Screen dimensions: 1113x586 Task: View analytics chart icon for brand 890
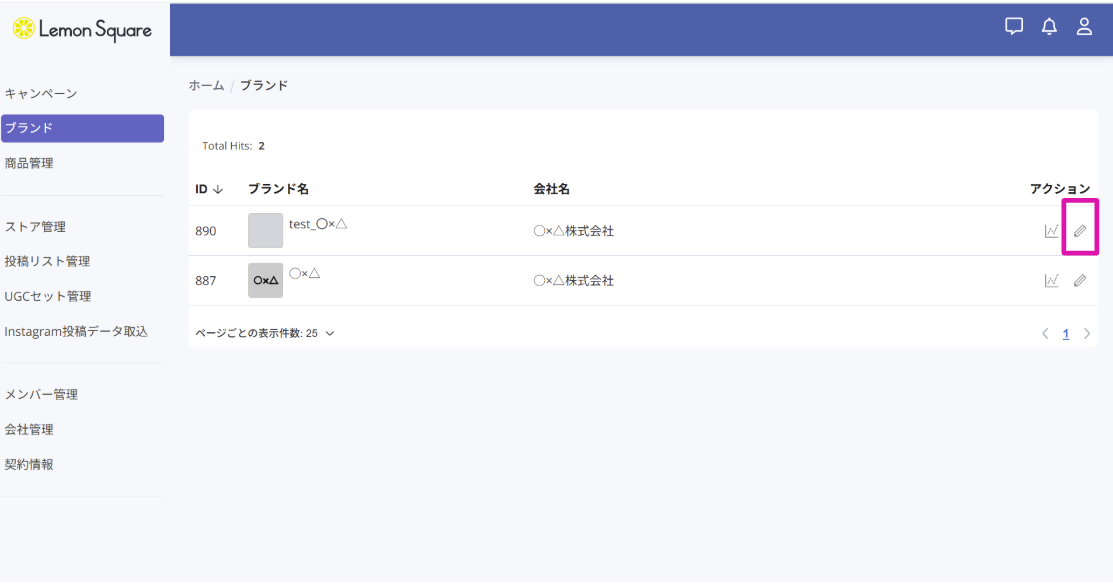click(x=1051, y=231)
